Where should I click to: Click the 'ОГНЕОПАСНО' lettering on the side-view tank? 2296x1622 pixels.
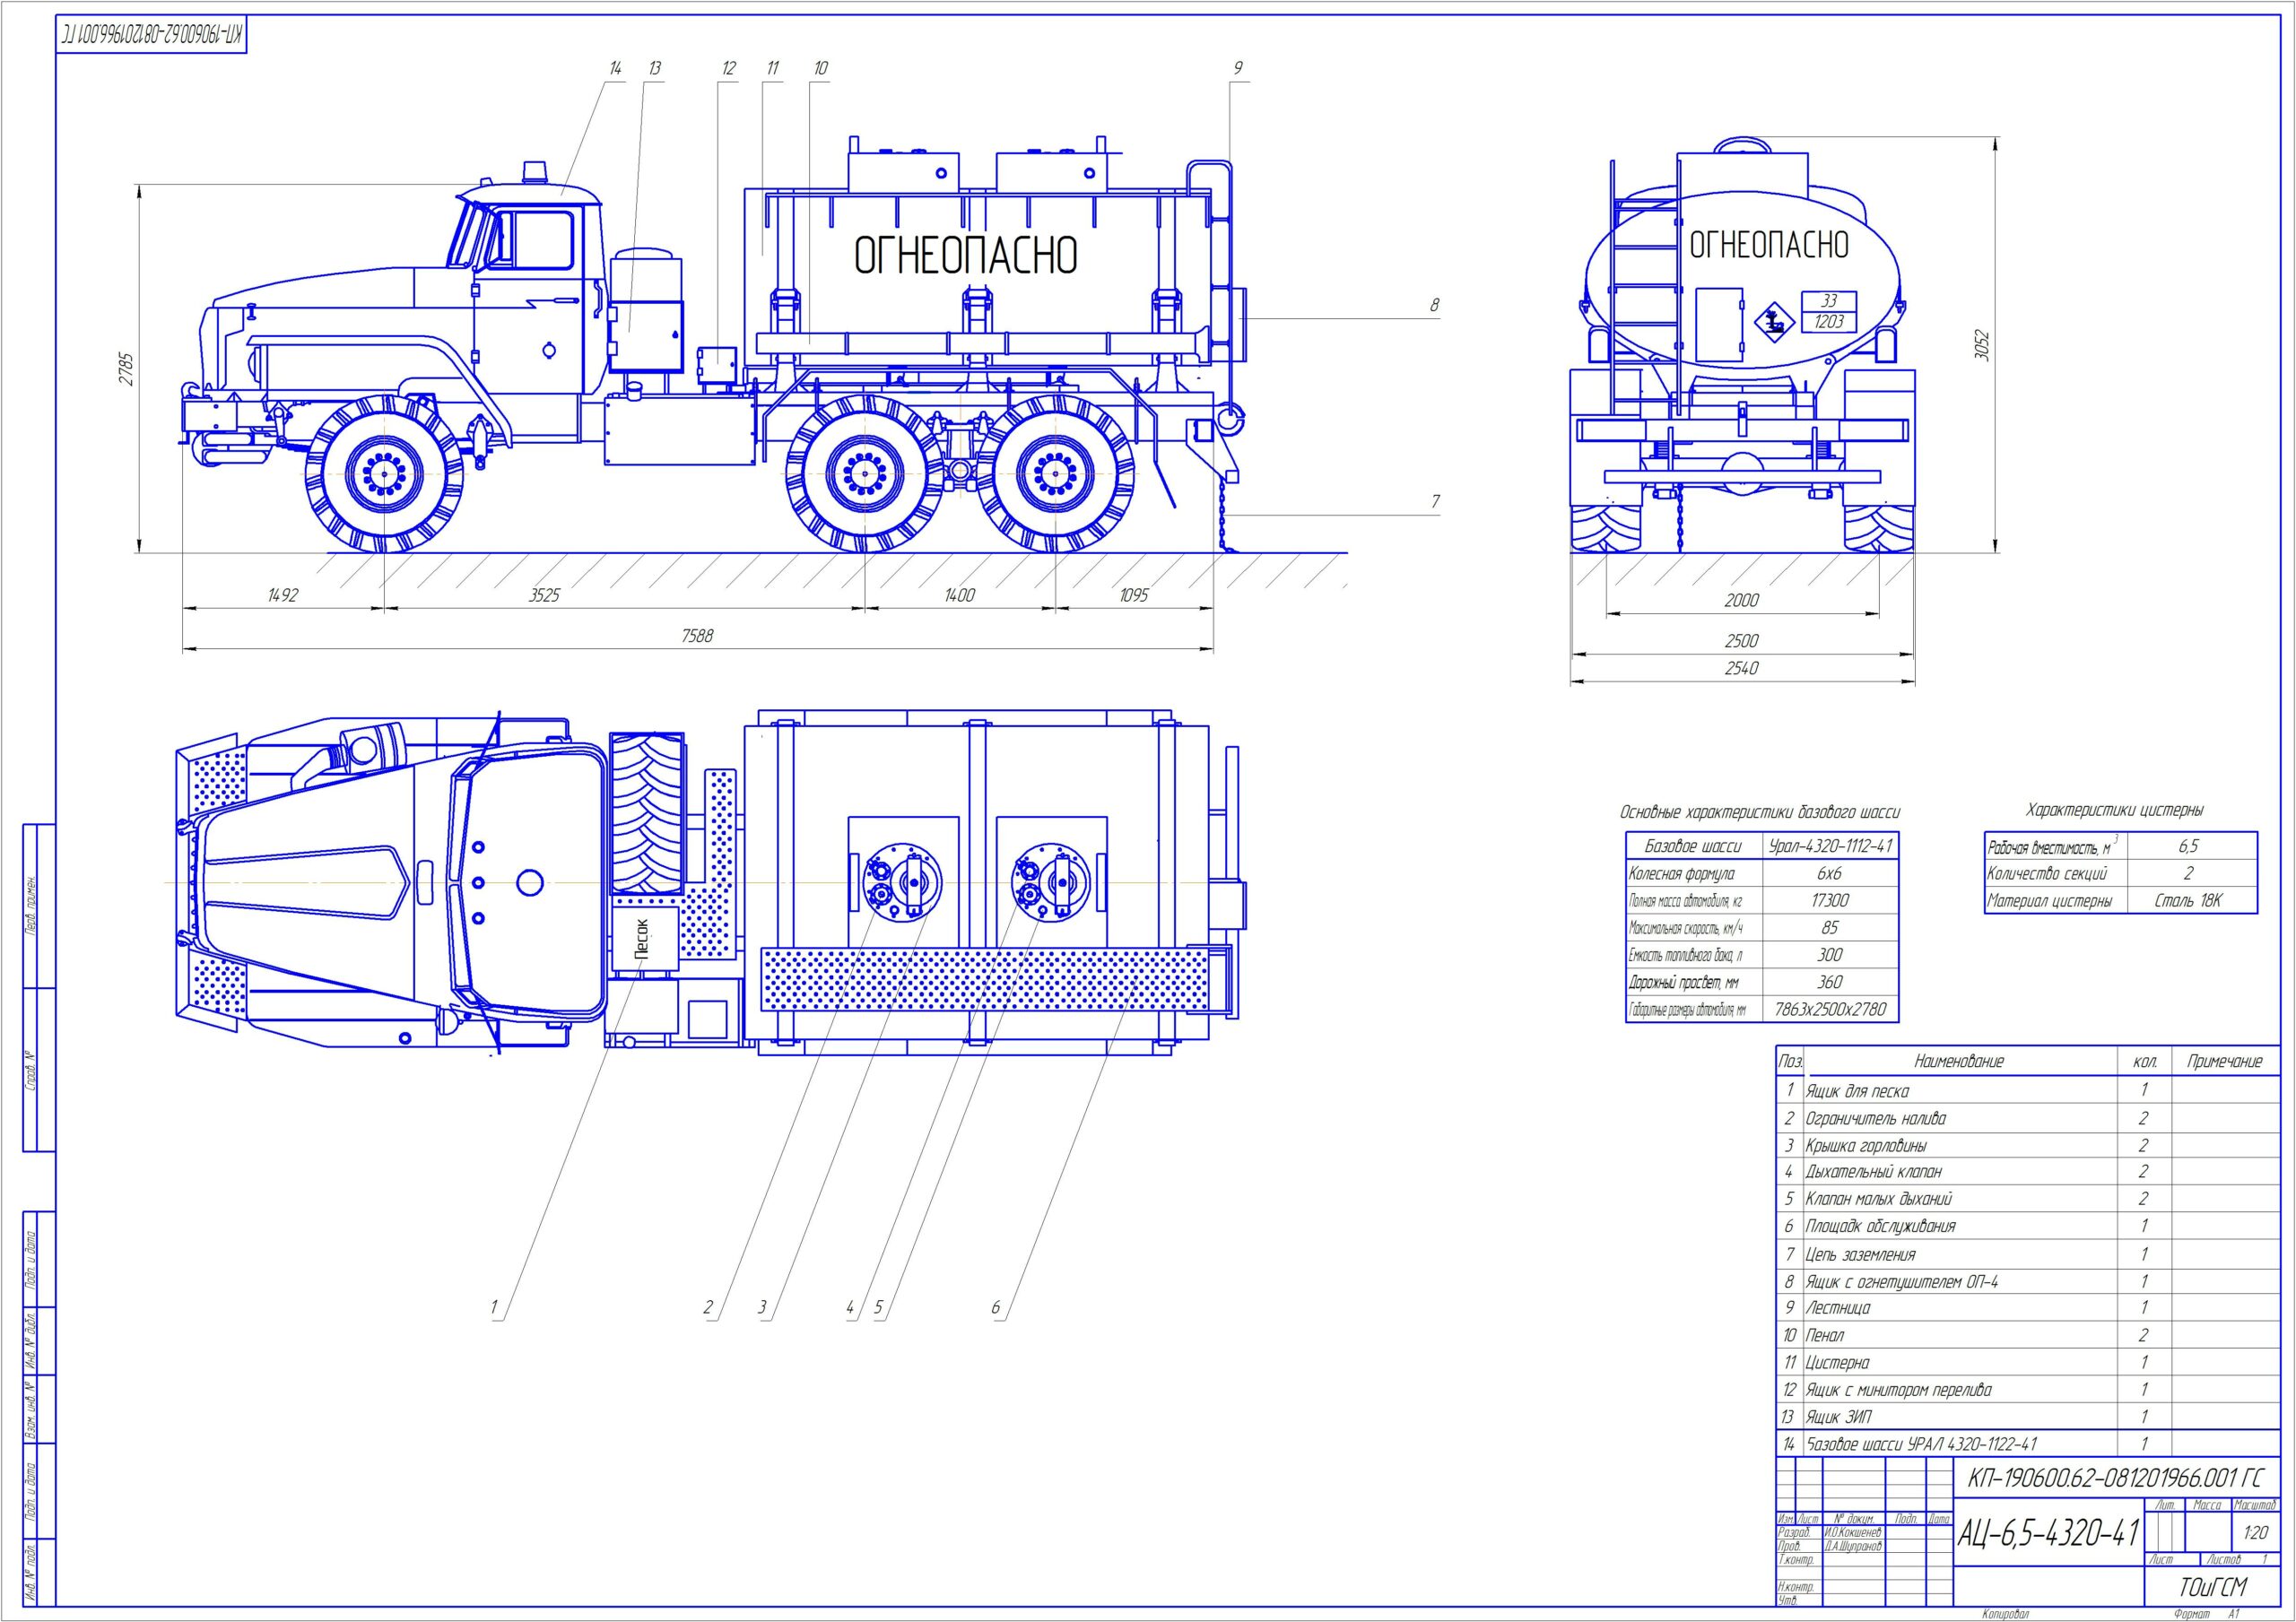[965, 256]
